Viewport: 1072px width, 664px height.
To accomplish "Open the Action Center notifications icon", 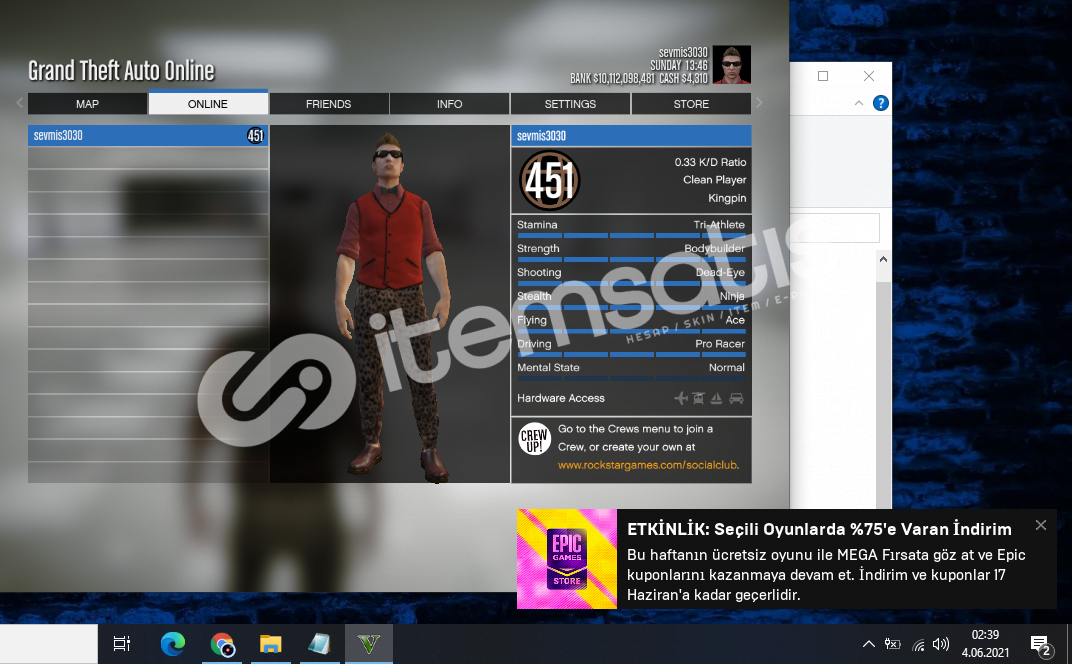I will click(1041, 644).
